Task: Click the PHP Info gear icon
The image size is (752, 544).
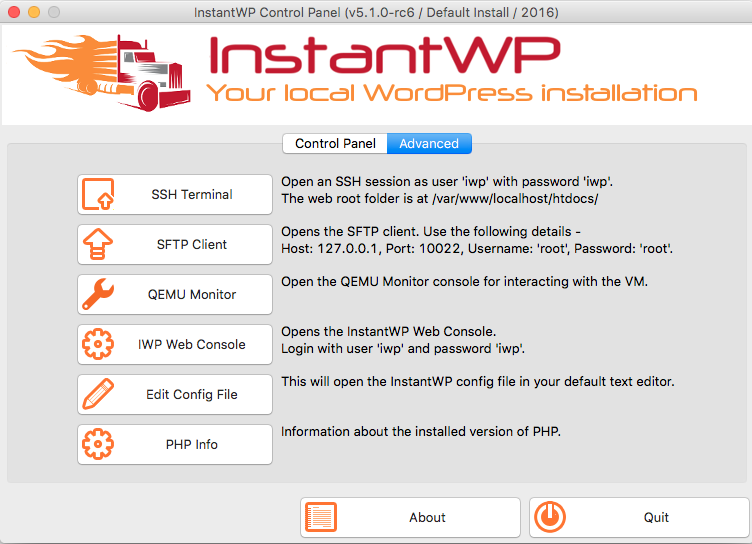Action: click(98, 444)
